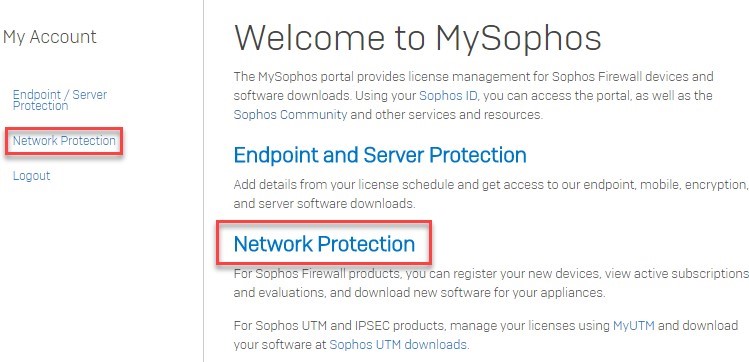The width and height of the screenshot is (749, 362).
Task: Click the My Account sidebar heading
Action: (50, 37)
